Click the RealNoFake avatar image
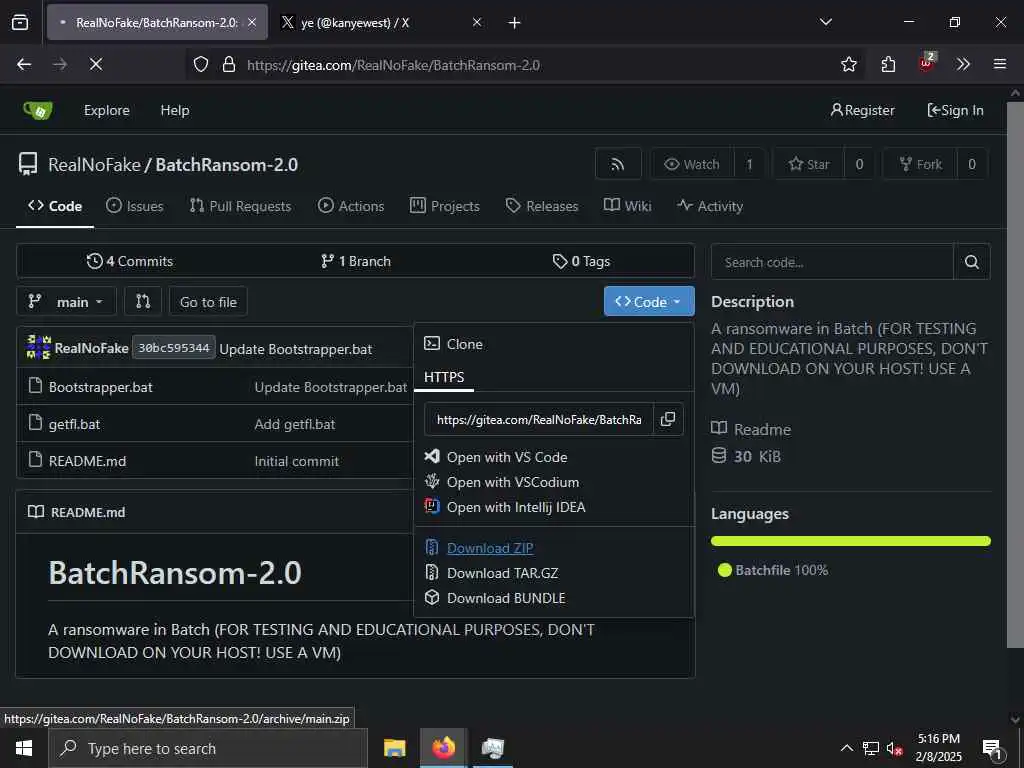The image size is (1024, 768). (39, 347)
